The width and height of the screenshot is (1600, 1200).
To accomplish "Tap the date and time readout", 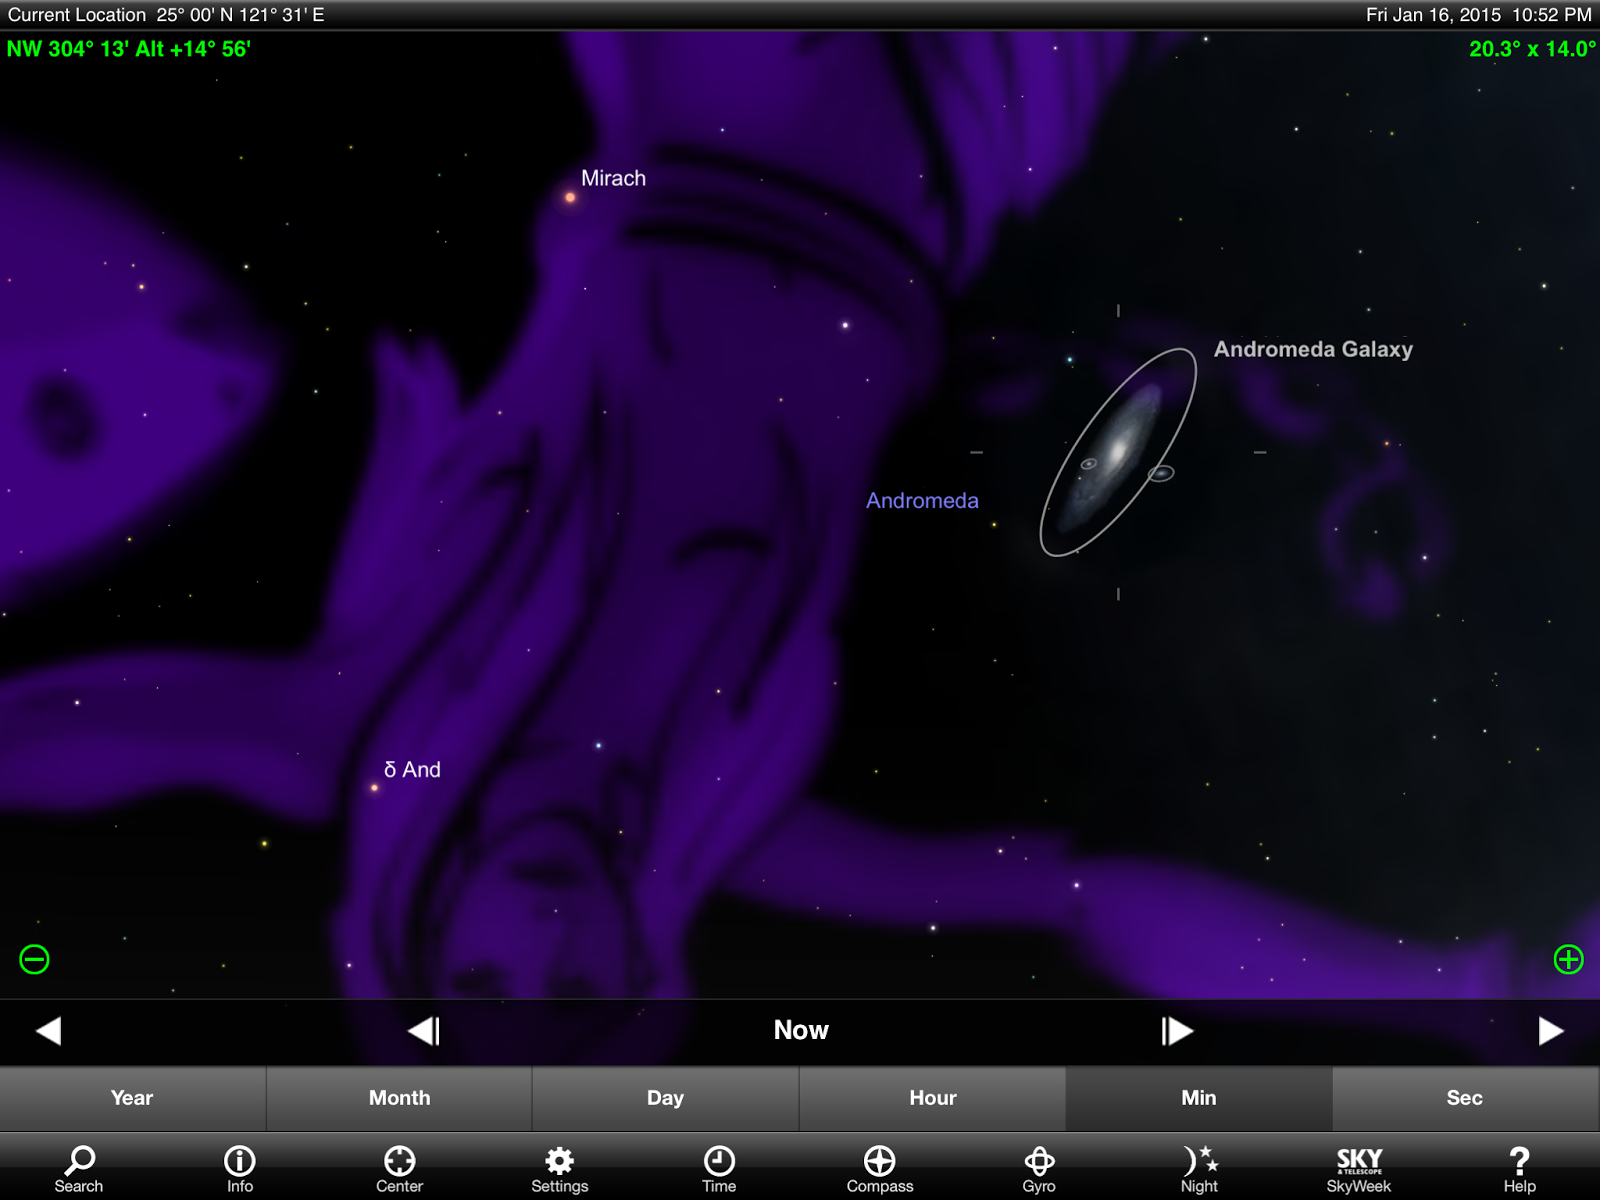I will pyautogui.click(x=1478, y=15).
